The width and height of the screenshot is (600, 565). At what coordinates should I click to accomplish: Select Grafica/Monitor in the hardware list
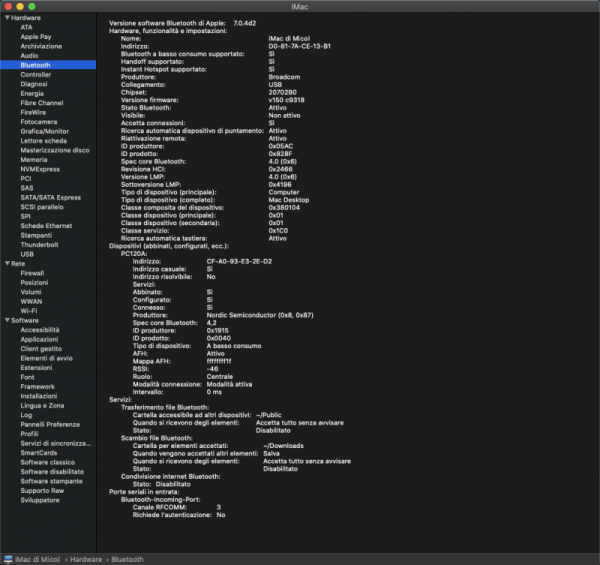point(45,130)
